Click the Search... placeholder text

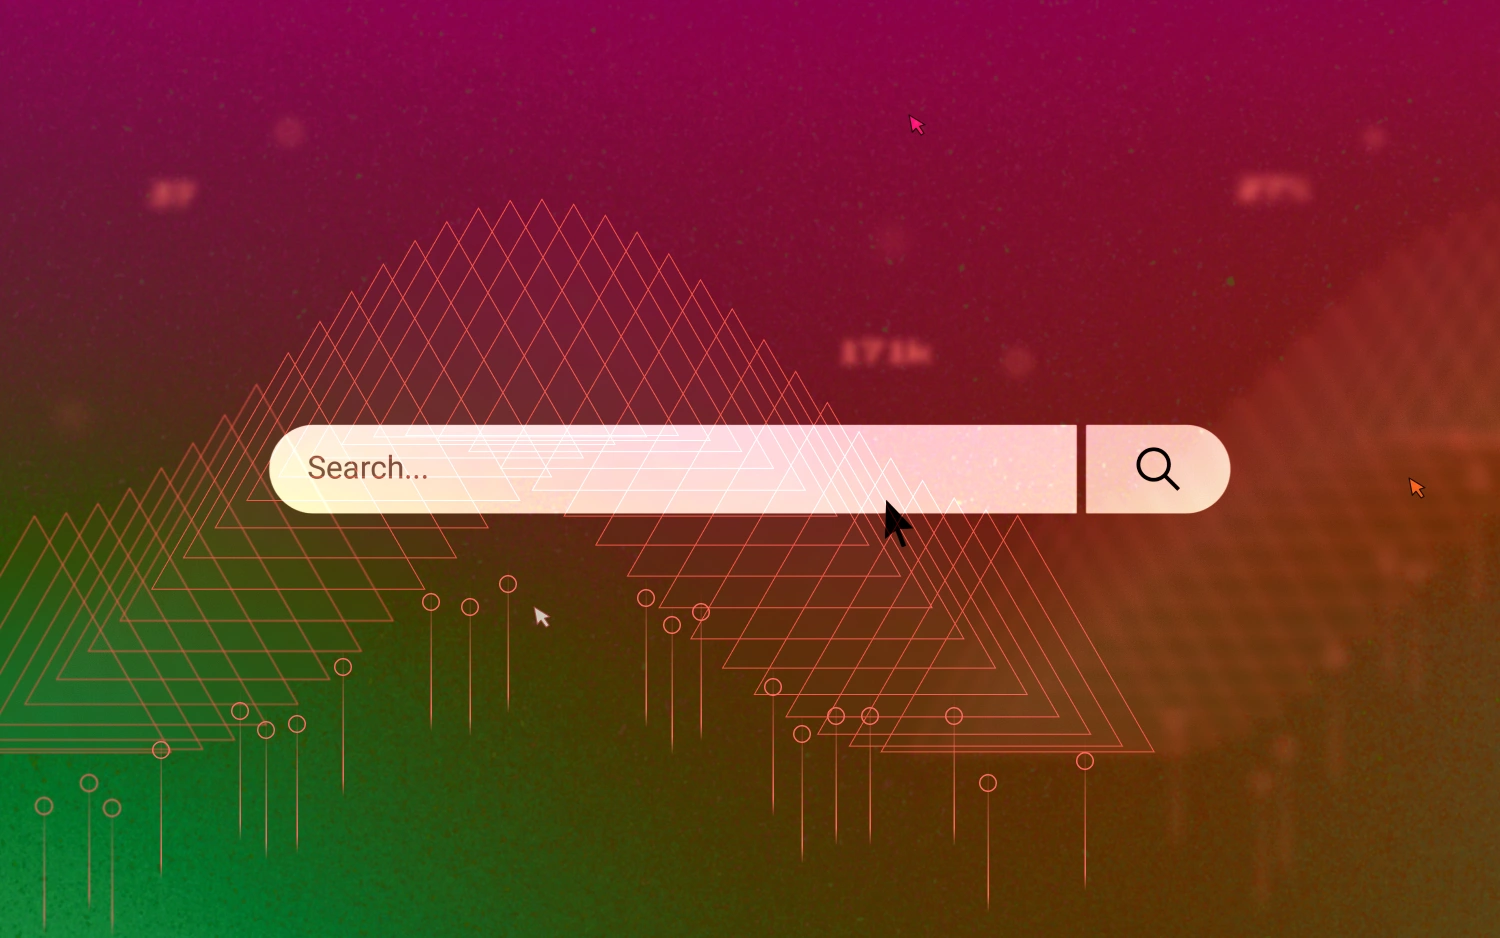pos(368,468)
